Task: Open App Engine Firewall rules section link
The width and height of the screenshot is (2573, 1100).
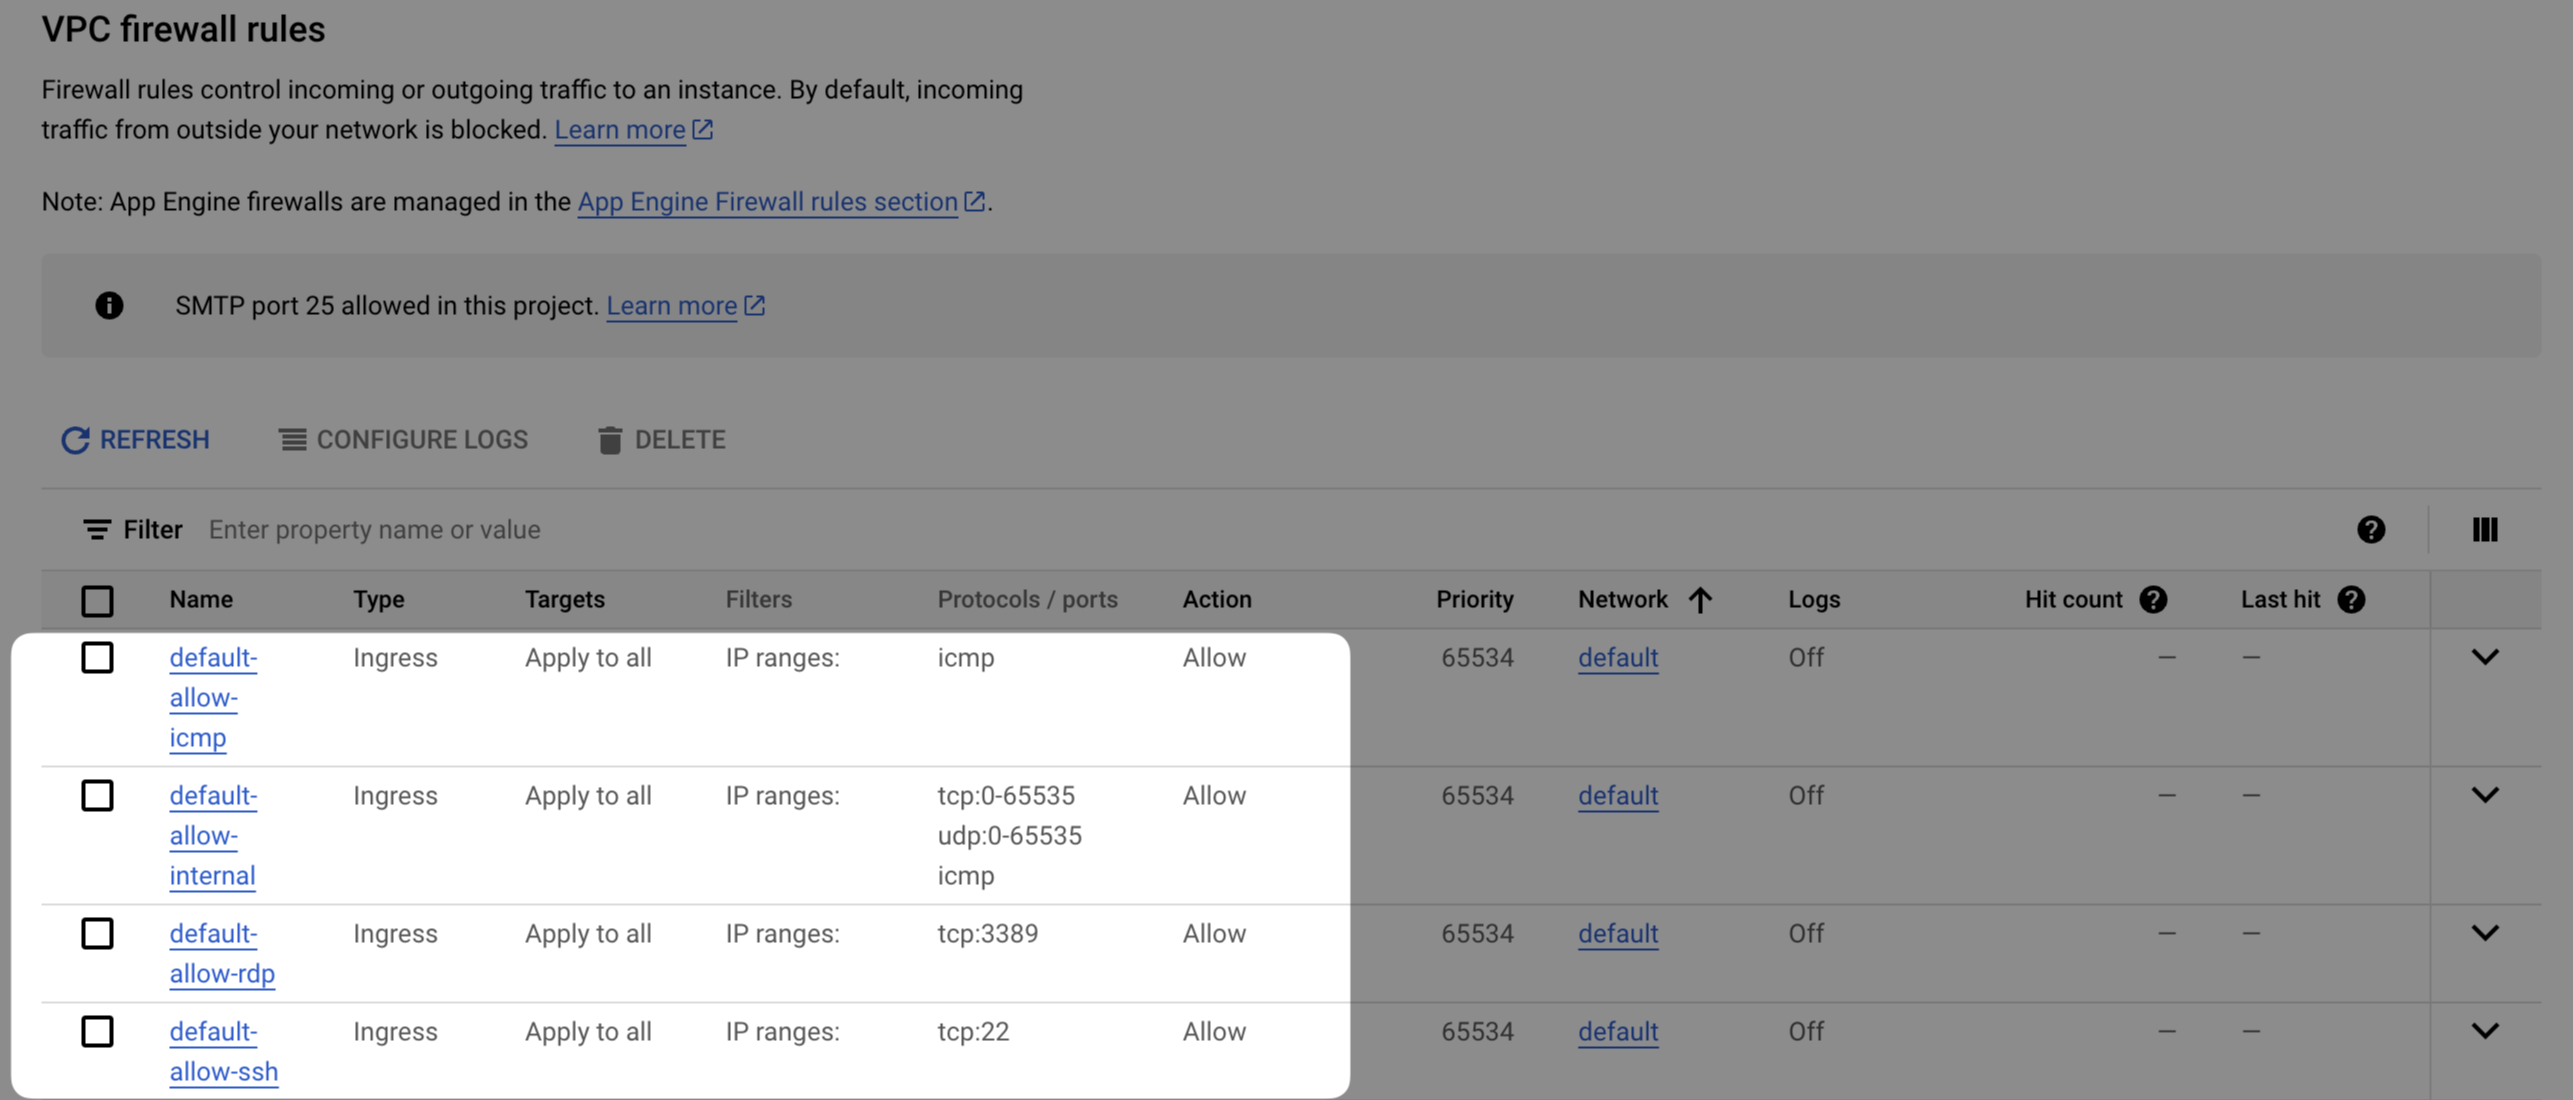Action: pyautogui.click(x=768, y=202)
